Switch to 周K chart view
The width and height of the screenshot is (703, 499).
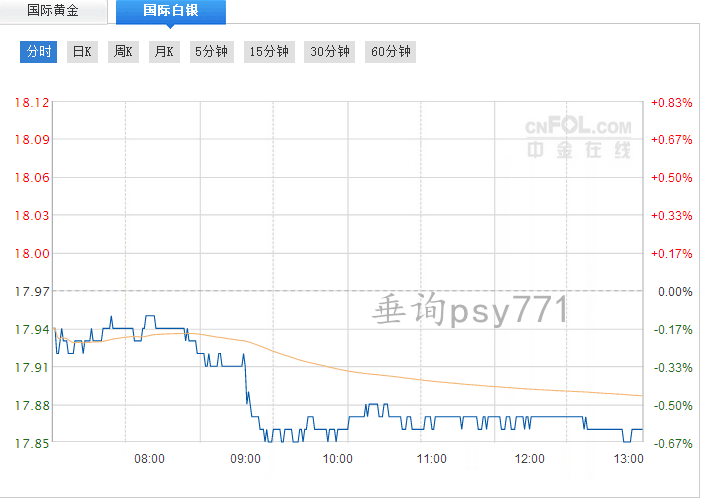pyautogui.click(x=123, y=52)
